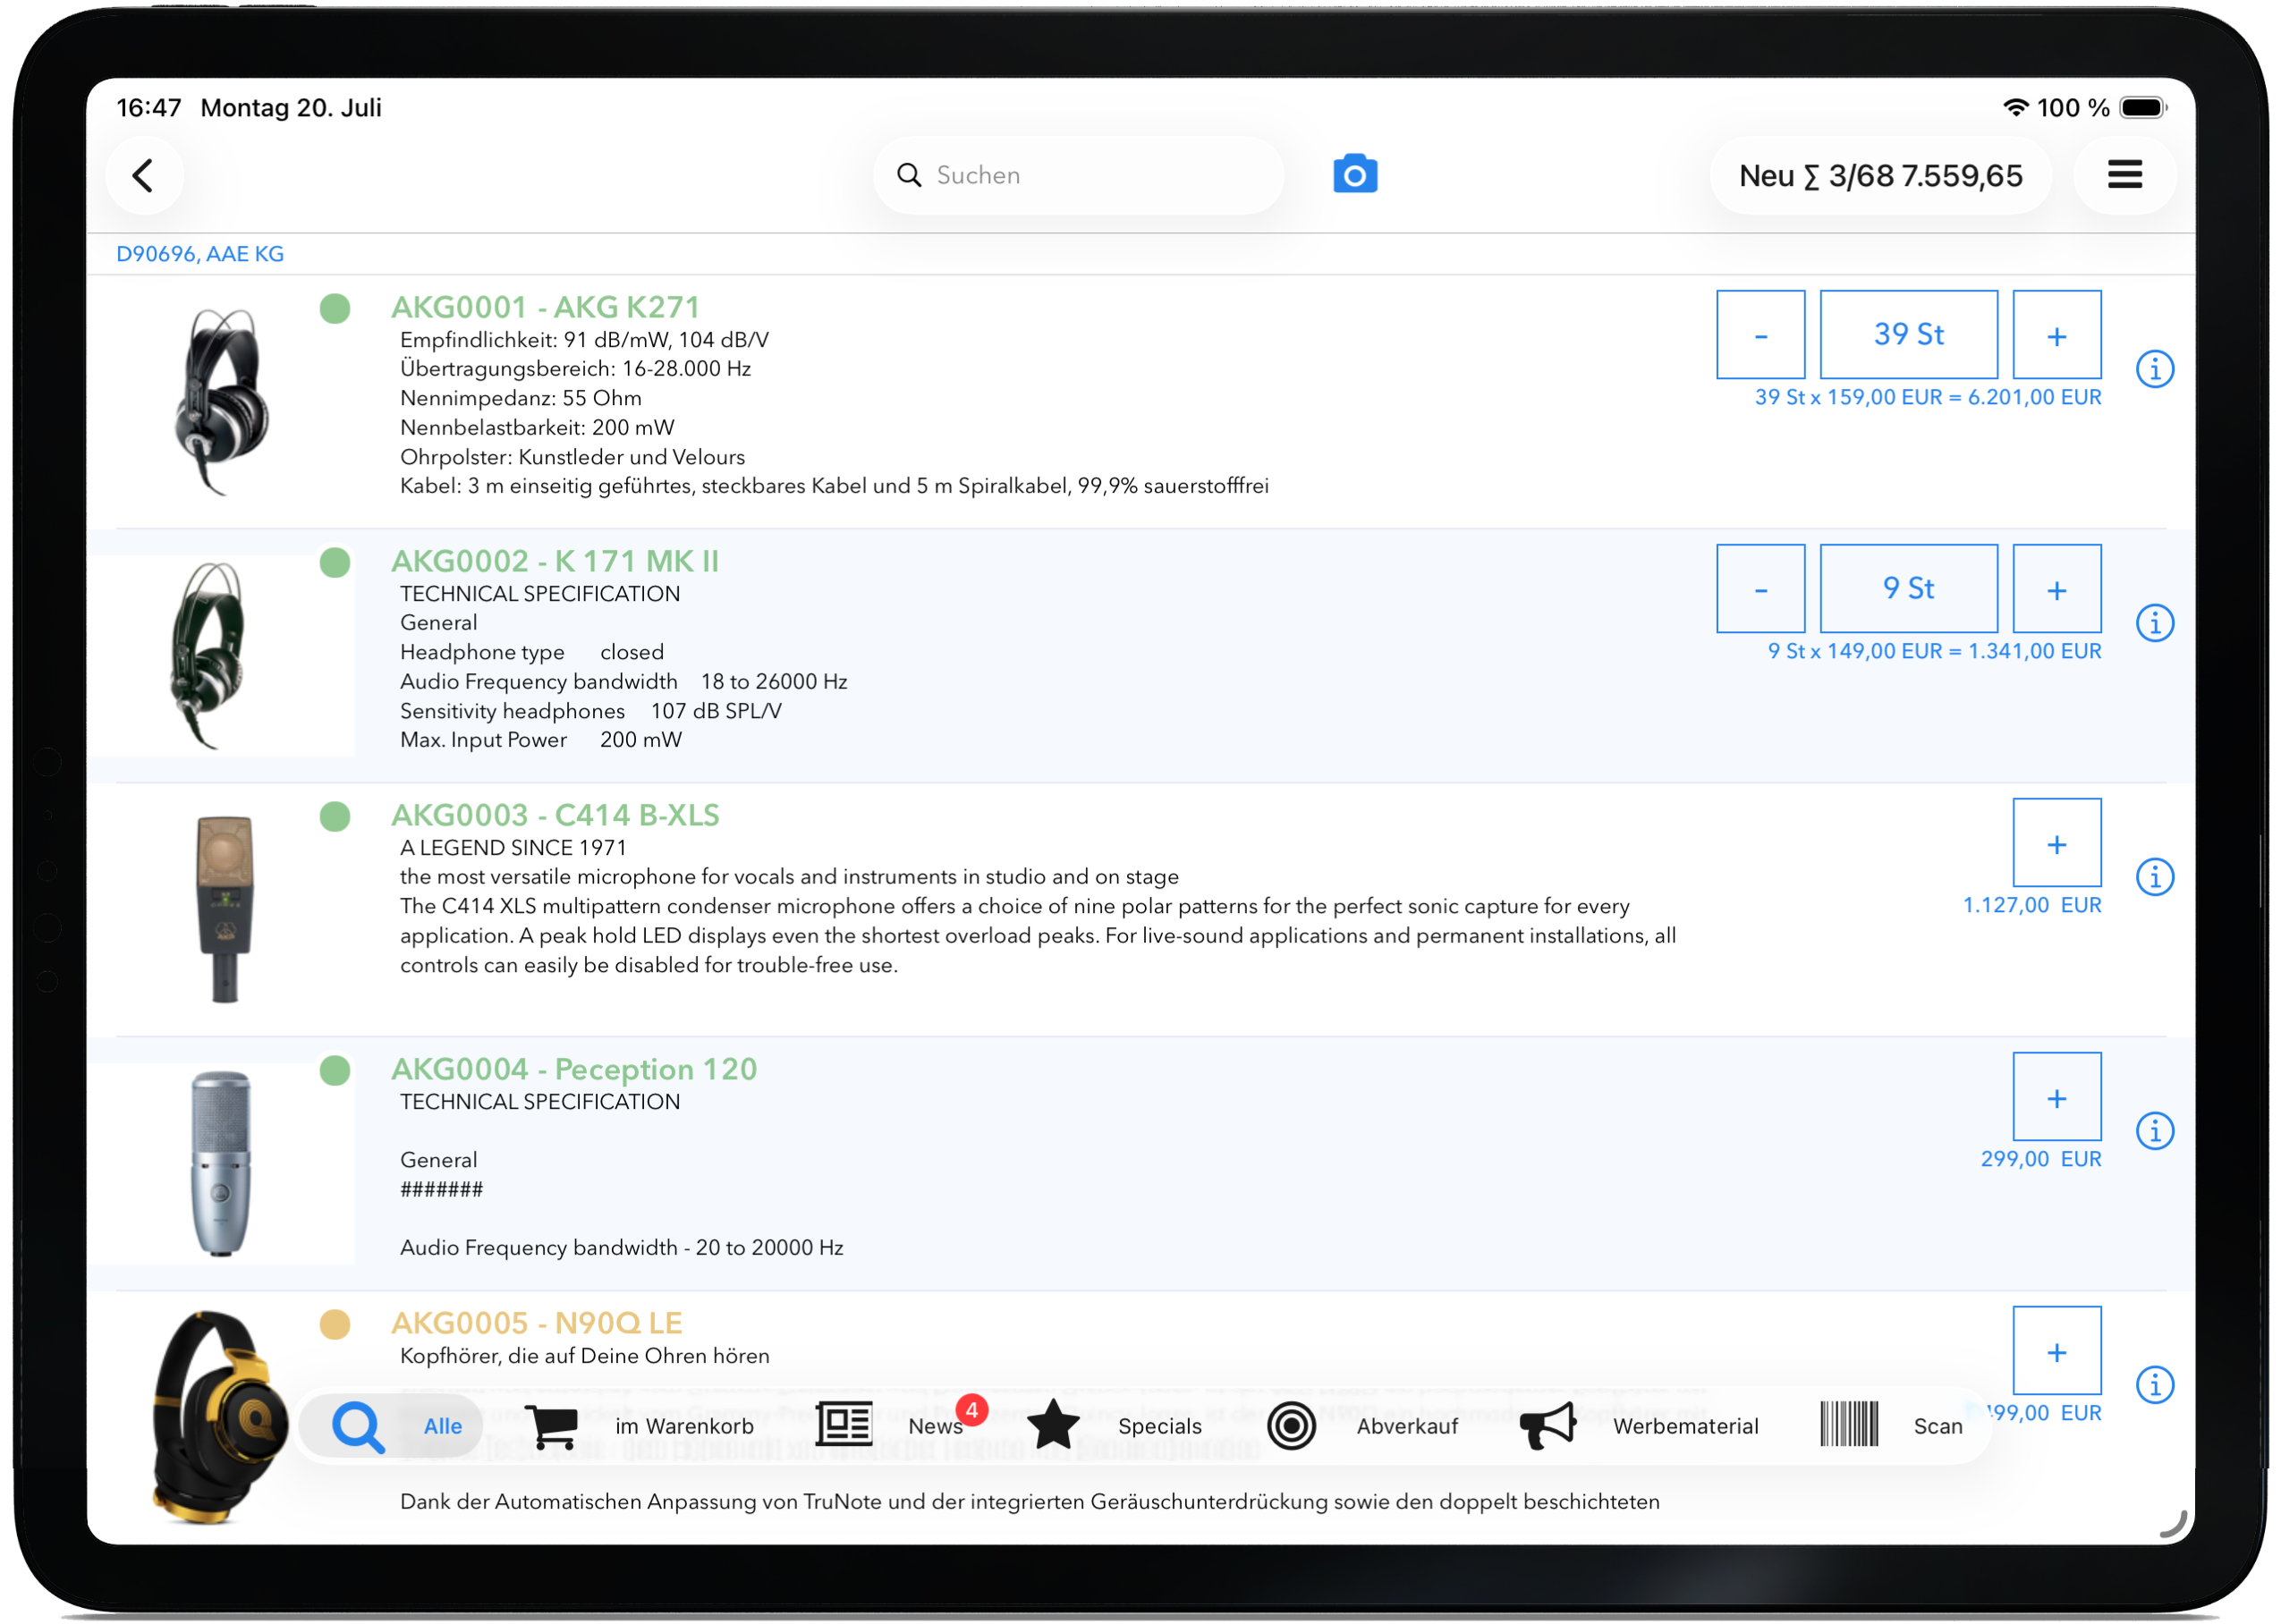Open order summary Neu ∑ 3/68 7.559,65
The height and width of the screenshot is (1624, 2281).
coord(1880,176)
